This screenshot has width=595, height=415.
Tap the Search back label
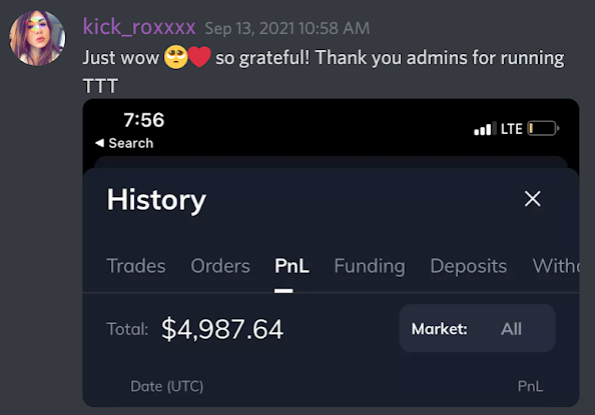click(131, 143)
